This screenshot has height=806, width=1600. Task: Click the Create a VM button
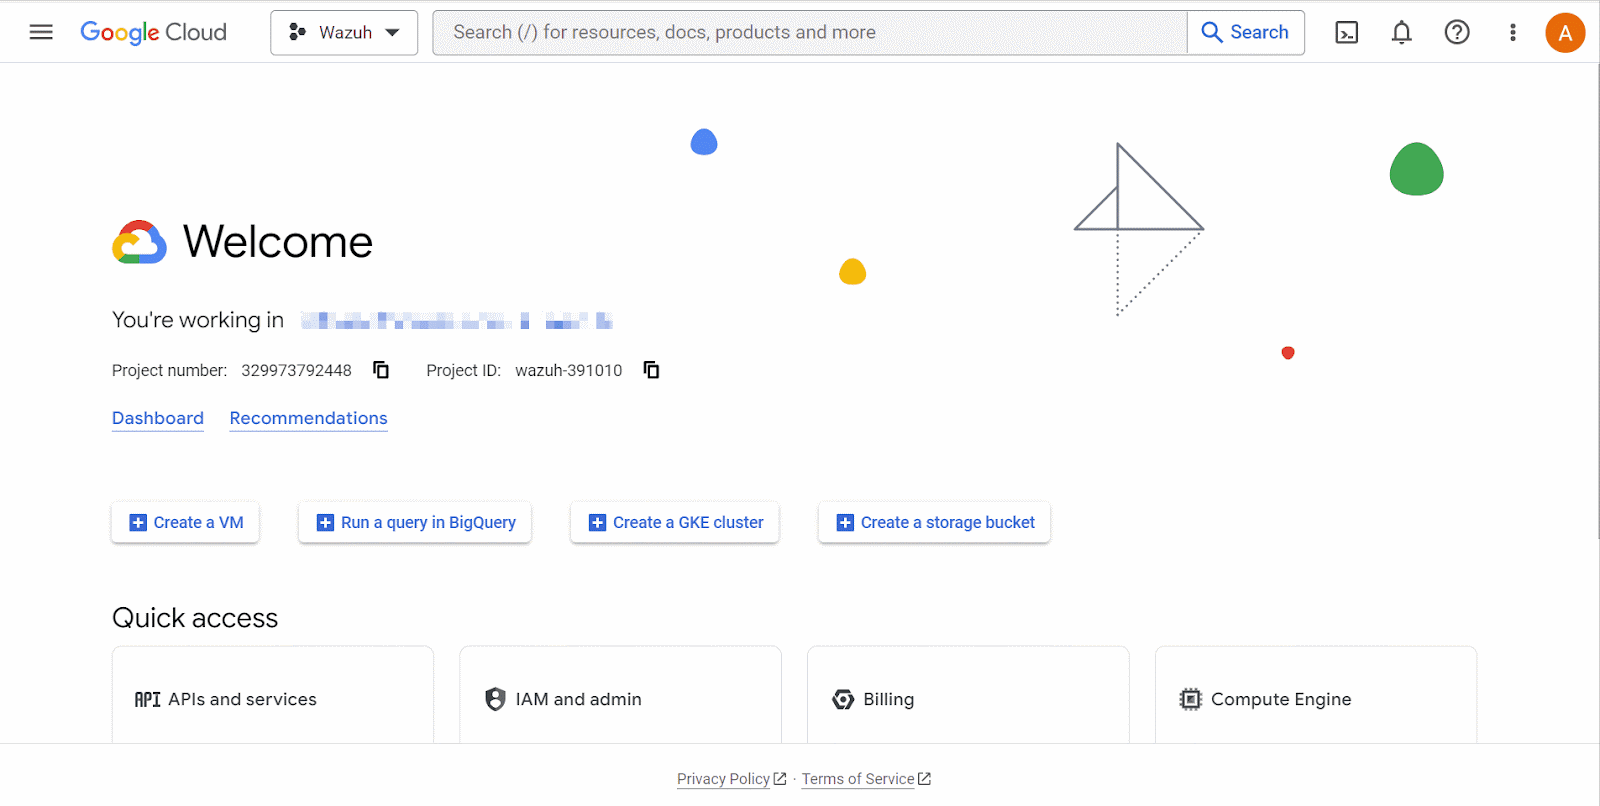pos(184,522)
